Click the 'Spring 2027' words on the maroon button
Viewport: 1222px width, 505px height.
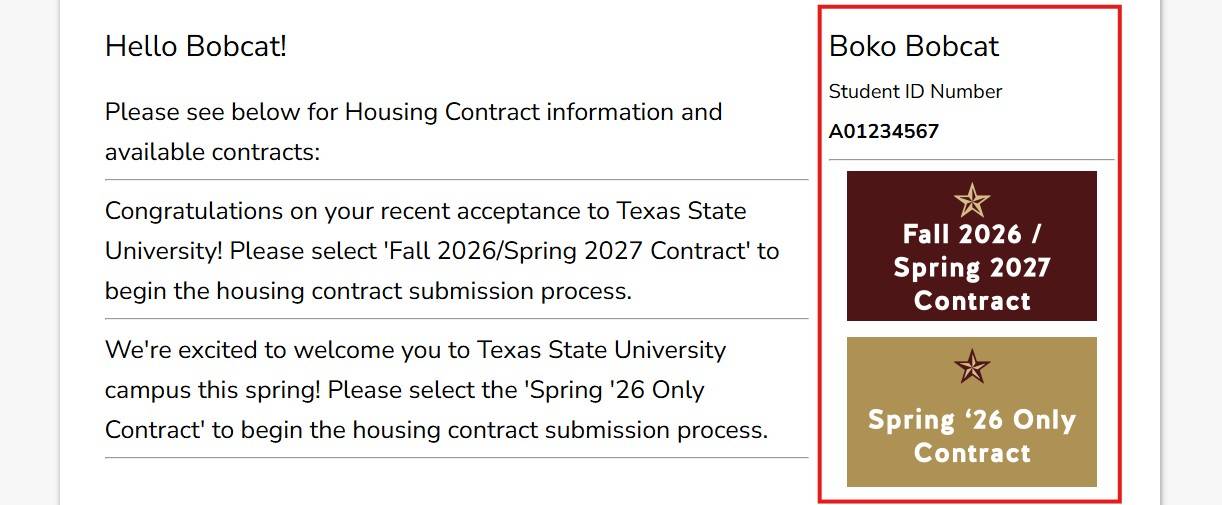971,268
